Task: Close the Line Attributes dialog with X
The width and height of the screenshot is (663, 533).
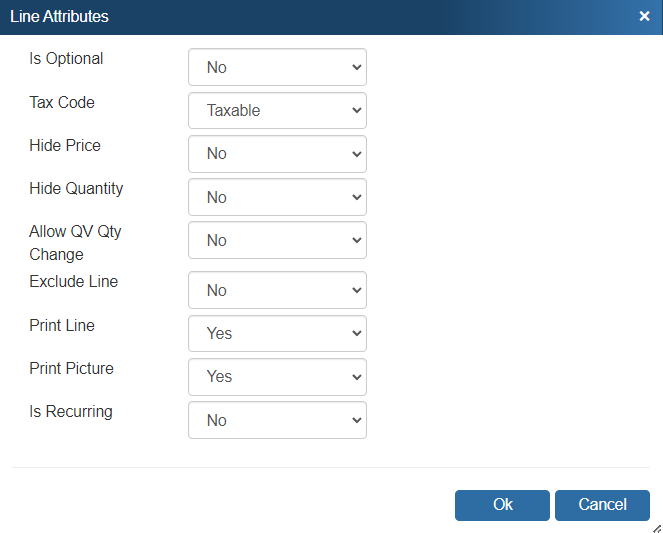Action: 645,16
